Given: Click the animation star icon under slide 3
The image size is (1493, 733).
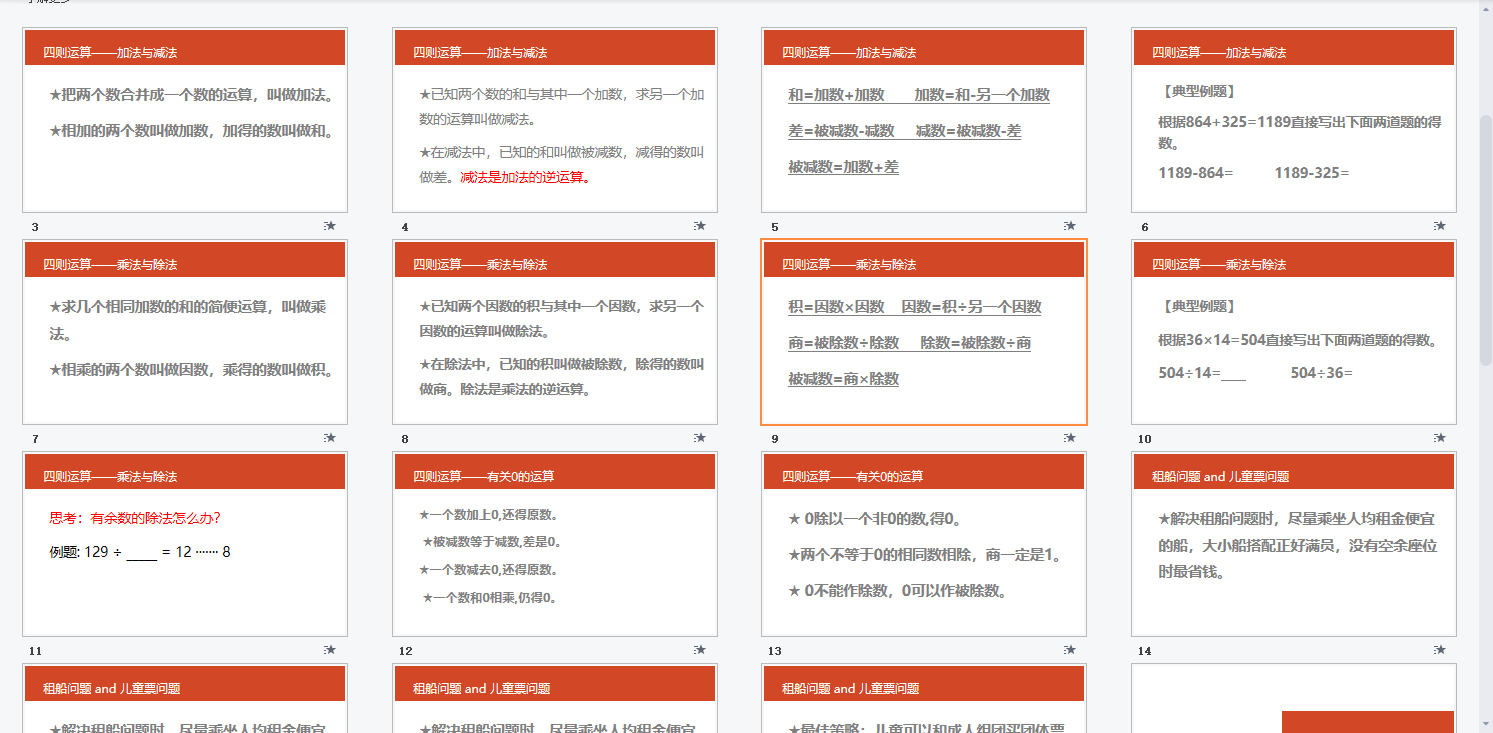Looking at the screenshot, I should tap(330, 226).
